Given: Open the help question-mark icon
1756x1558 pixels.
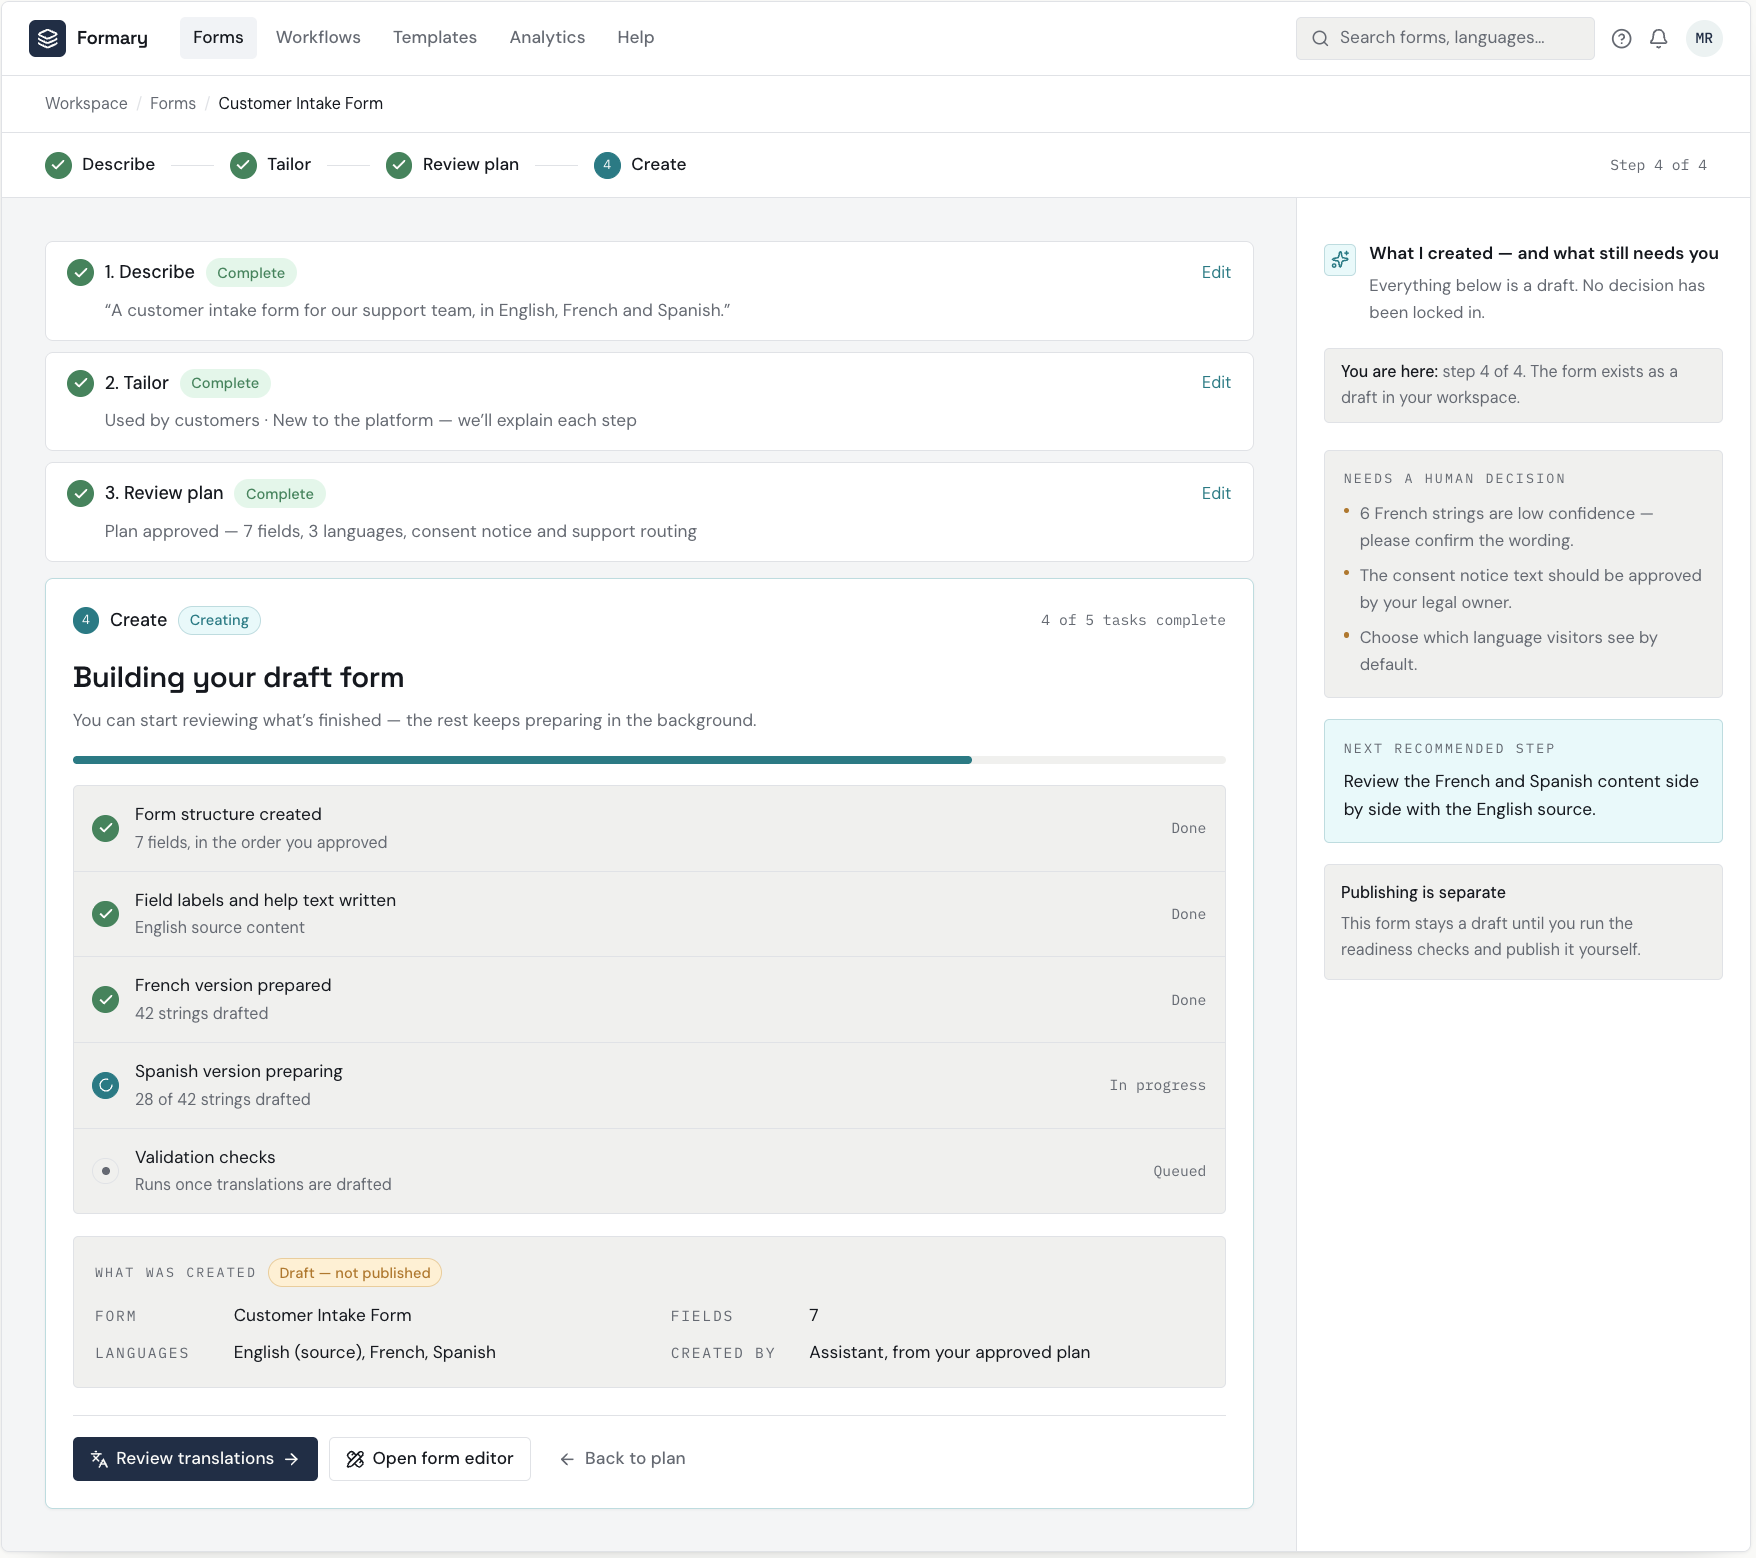Looking at the screenshot, I should [1621, 38].
